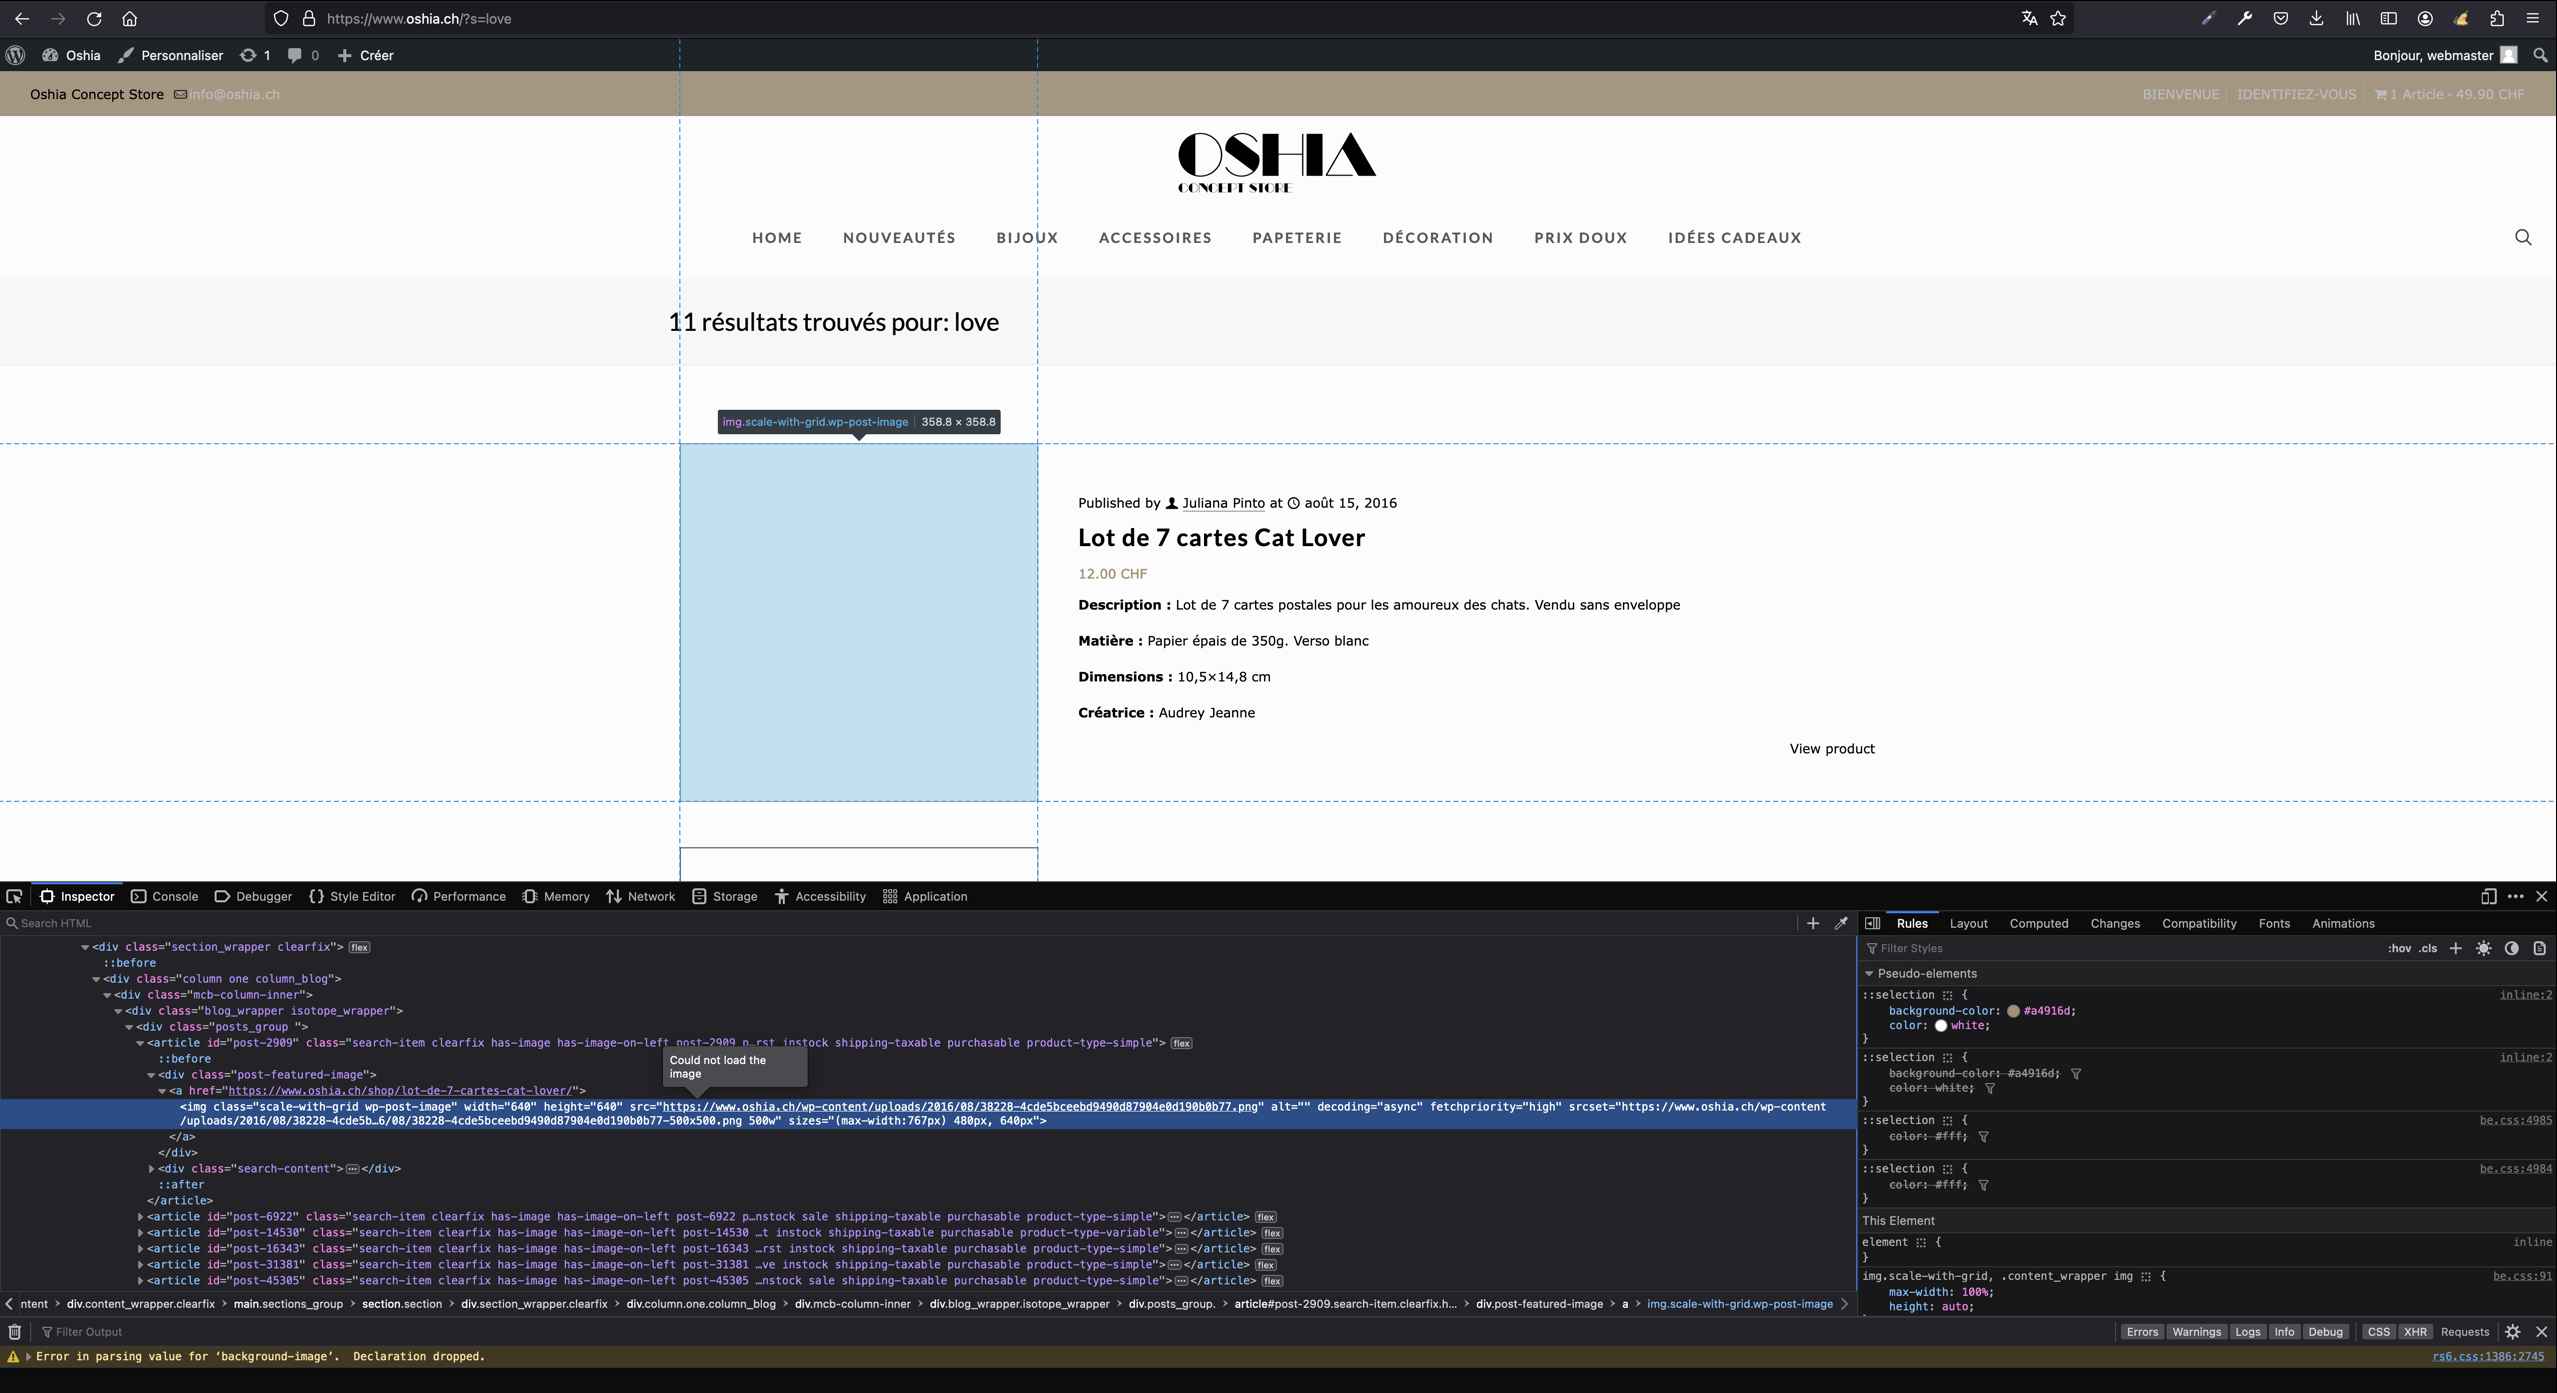Click the #a4916d background-color swatch
Screen dimensions: 2557x1393
coord(2013,1011)
